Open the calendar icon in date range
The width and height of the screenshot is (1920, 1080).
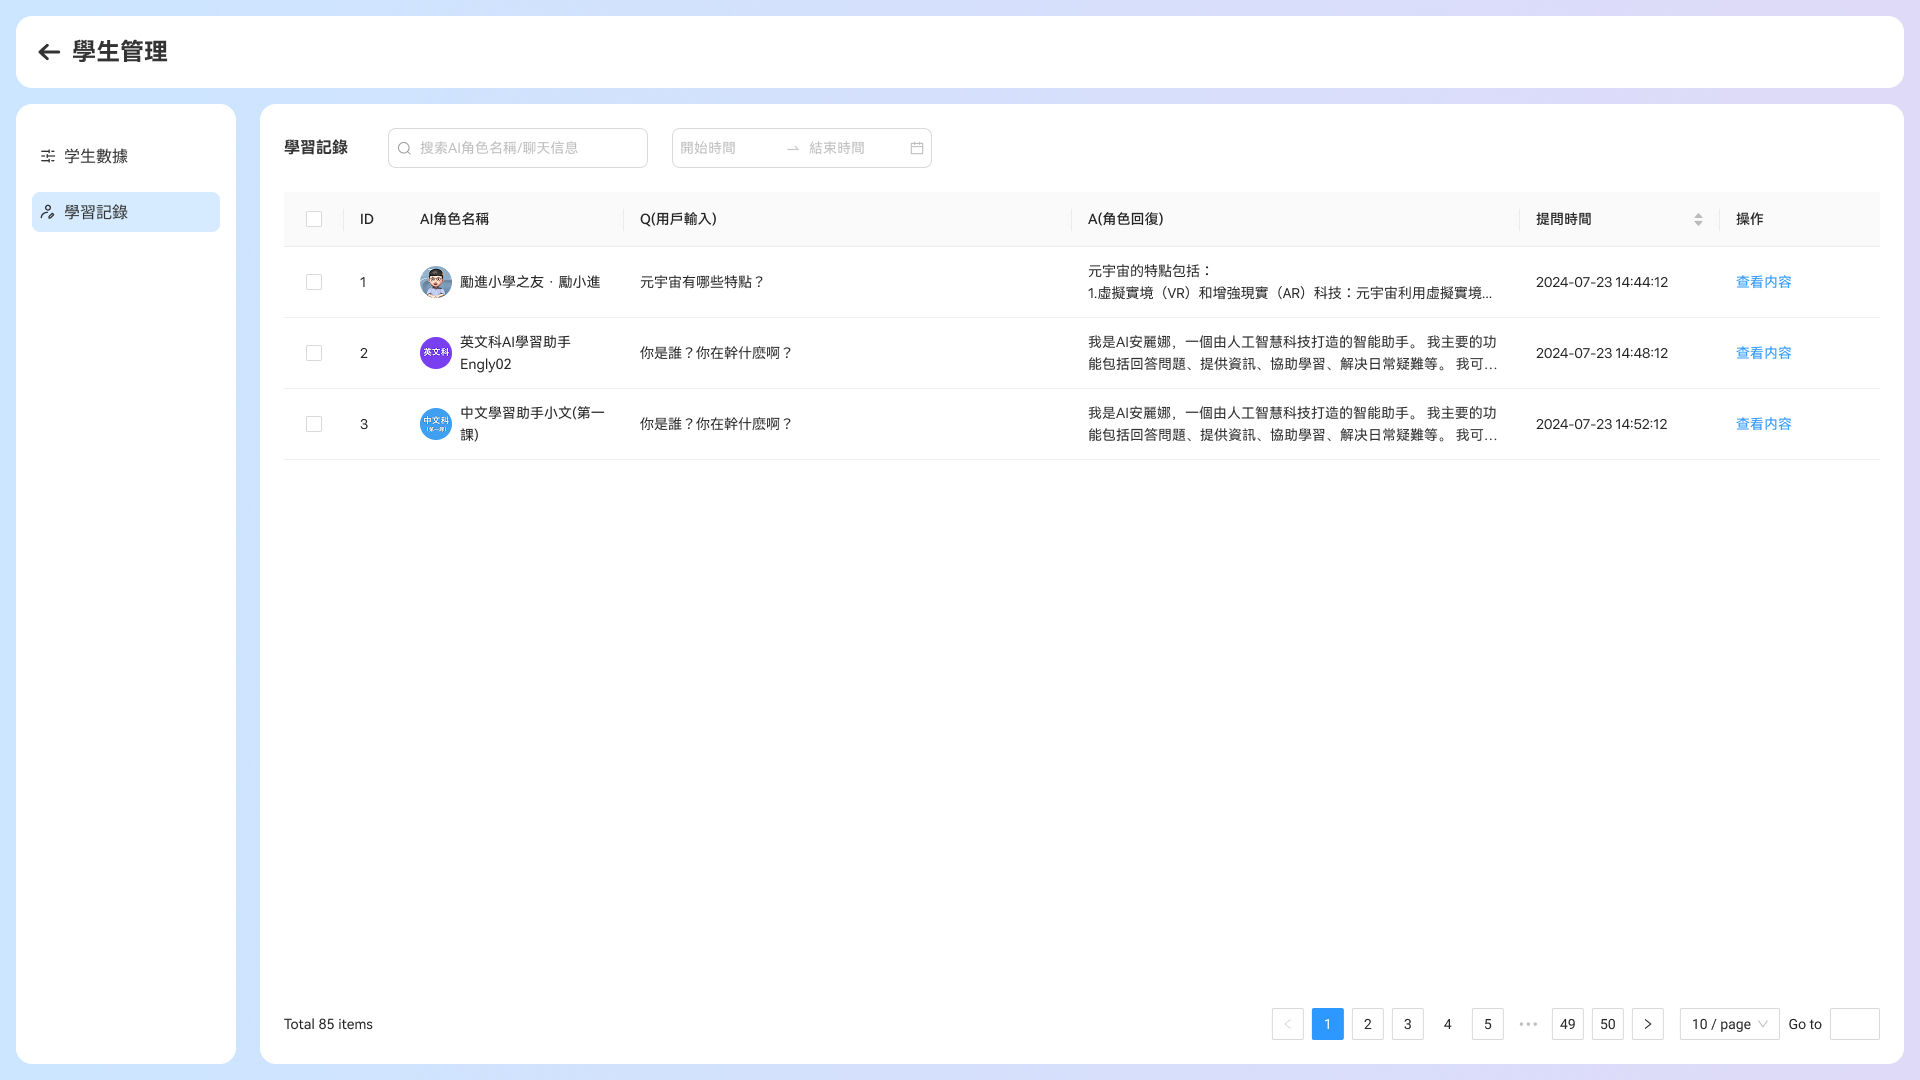point(917,148)
